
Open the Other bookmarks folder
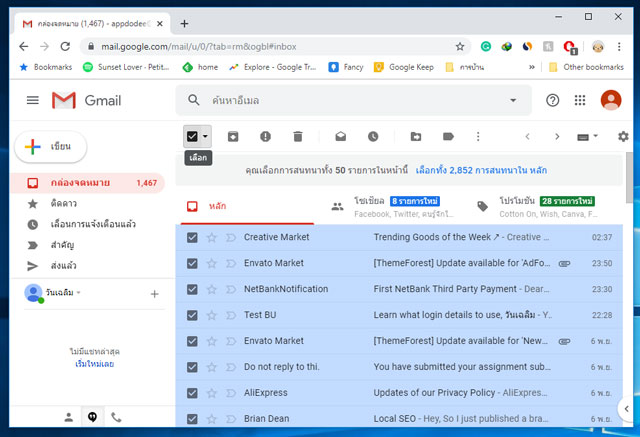click(587, 67)
